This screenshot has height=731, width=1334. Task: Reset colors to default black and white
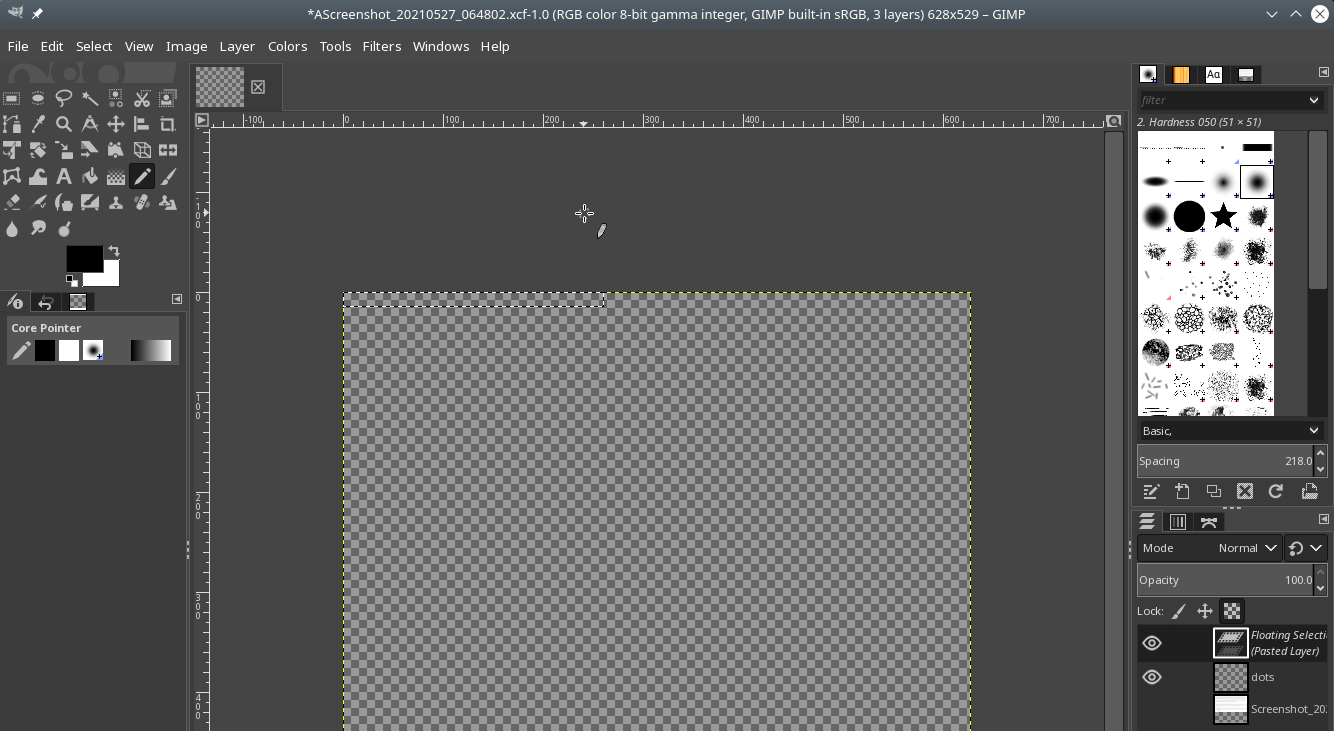(x=72, y=280)
